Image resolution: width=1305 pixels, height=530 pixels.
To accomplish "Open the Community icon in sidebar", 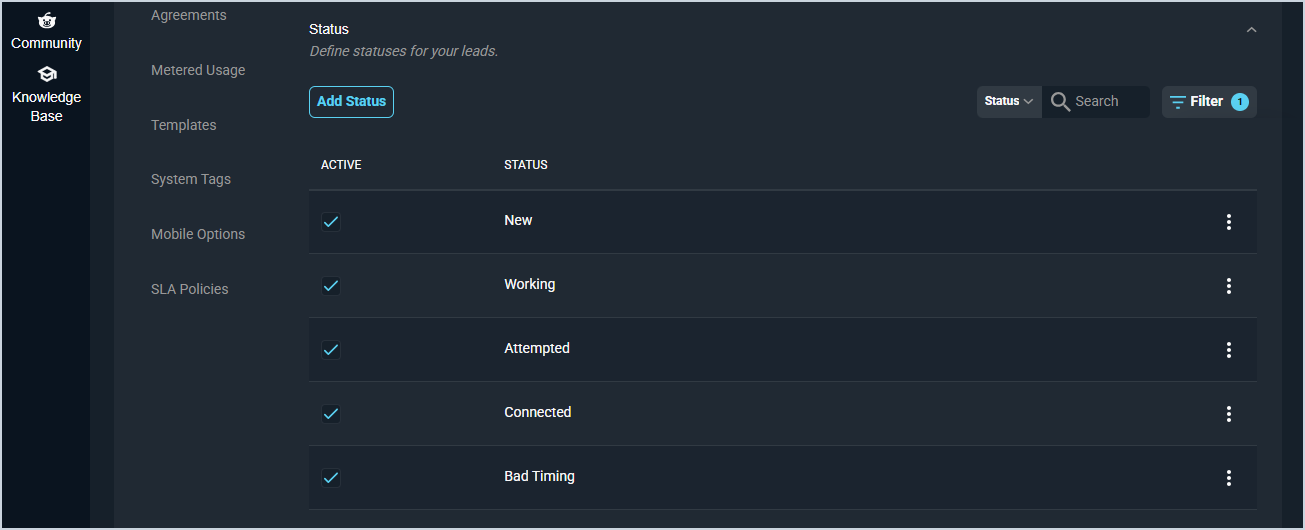I will (x=46, y=20).
